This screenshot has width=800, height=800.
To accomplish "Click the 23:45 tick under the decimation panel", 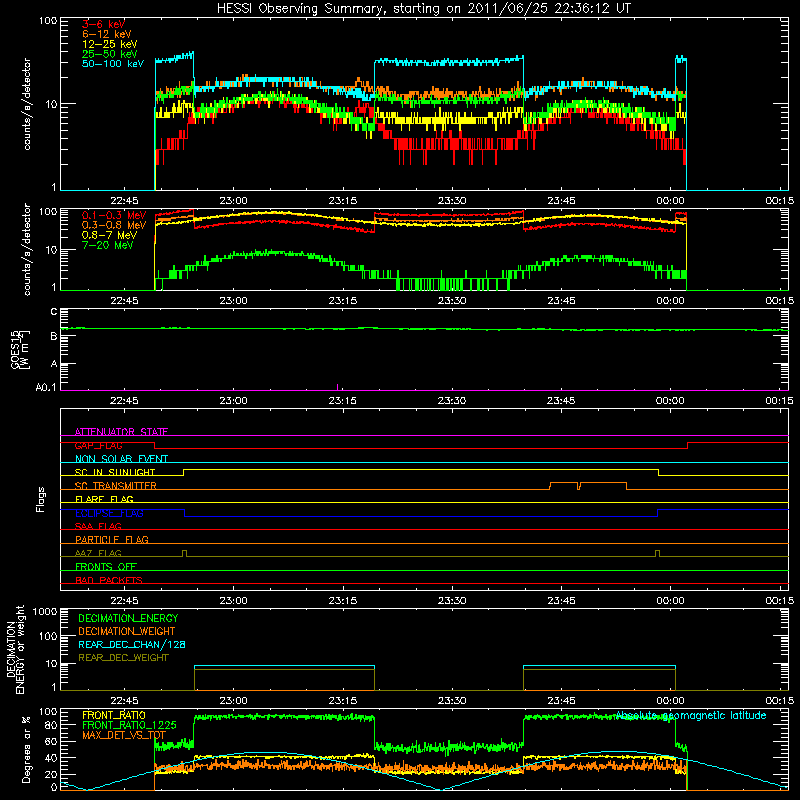I will [561, 701].
